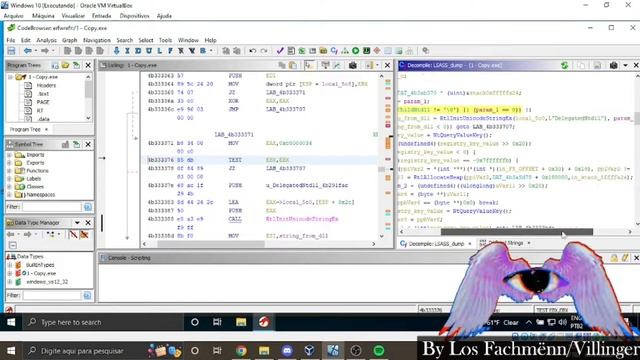Collapse all via minus box in Data Type Manager

(x=13, y=245)
